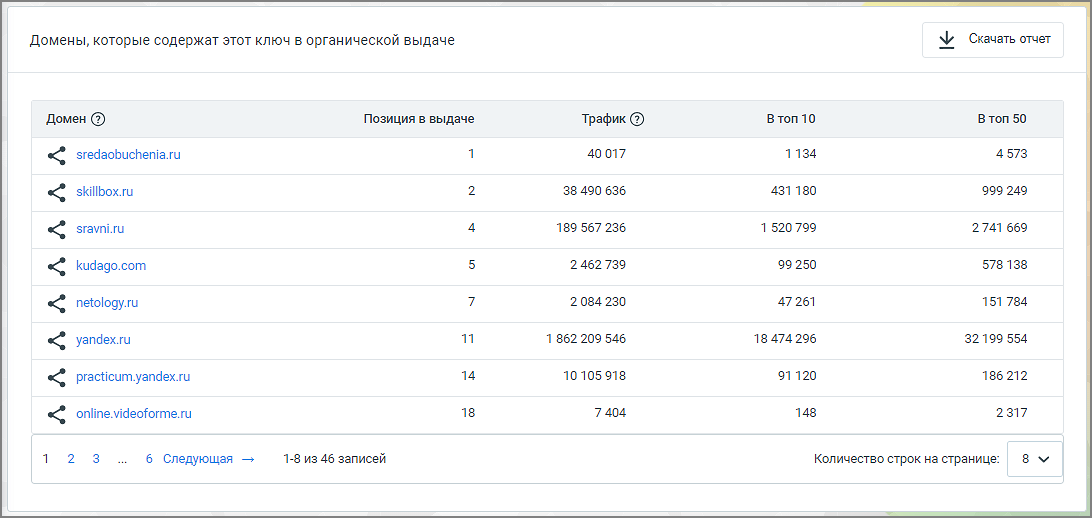The height and width of the screenshot is (518, 1092).
Task: Open the practicum.yandex.ru domain link
Action: [133, 377]
